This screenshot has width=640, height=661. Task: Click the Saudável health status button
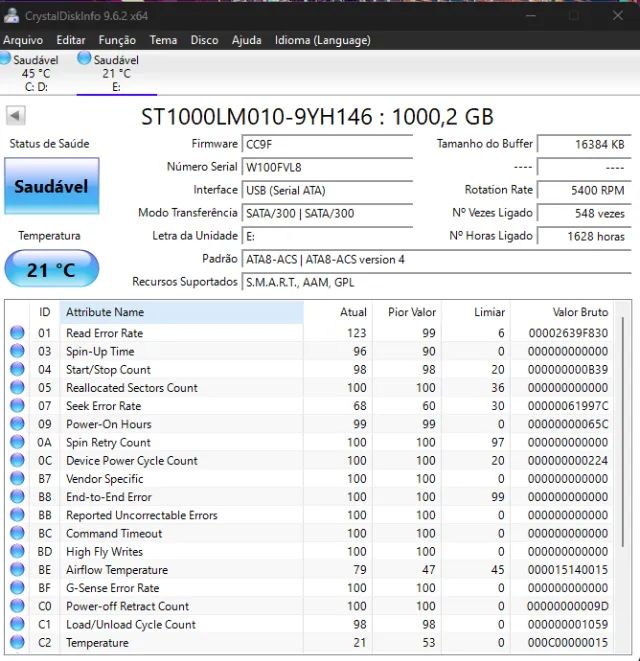[x=52, y=186]
